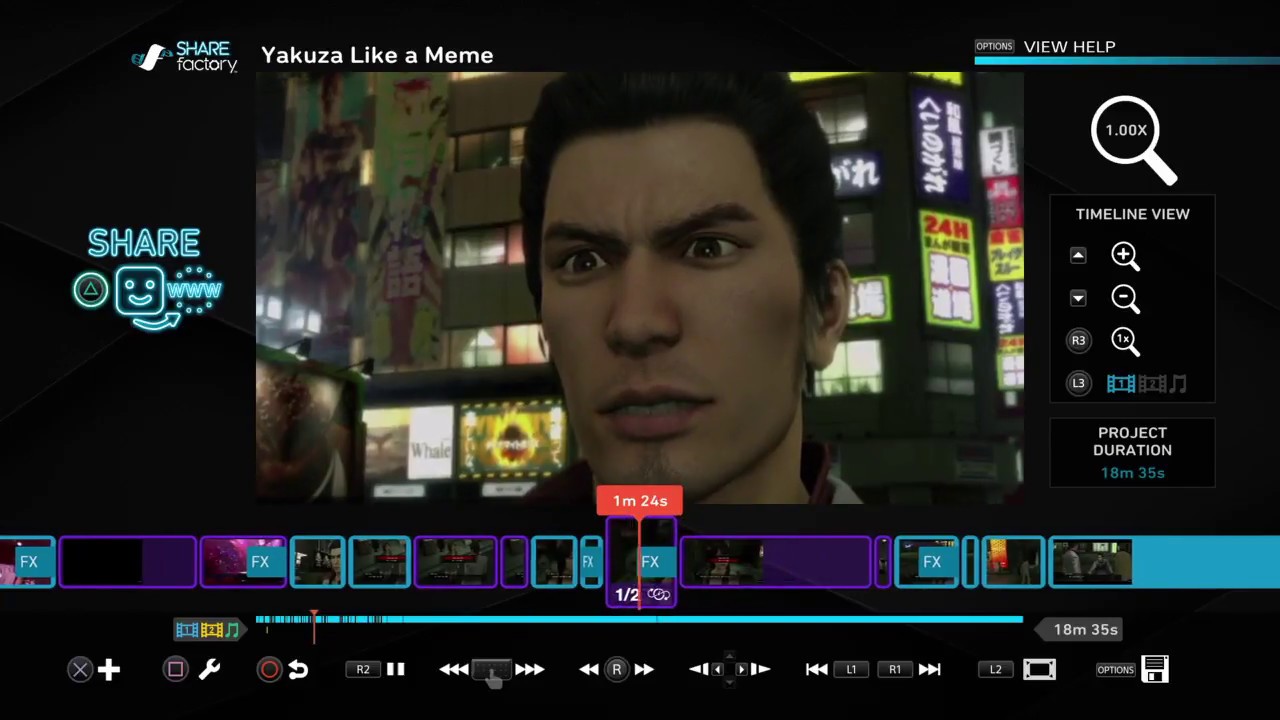Screen dimensions: 1280x720
Task: Click the double-arrow forward beside R stick
Action: point(644,670)
